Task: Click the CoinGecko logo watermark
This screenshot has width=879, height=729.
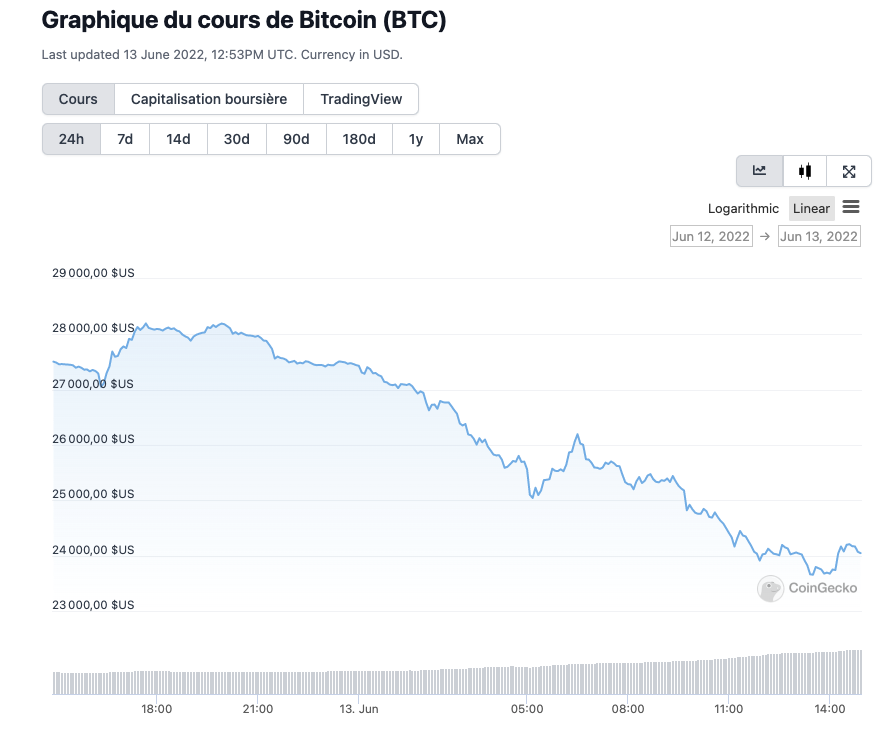Action: (807, 588)
